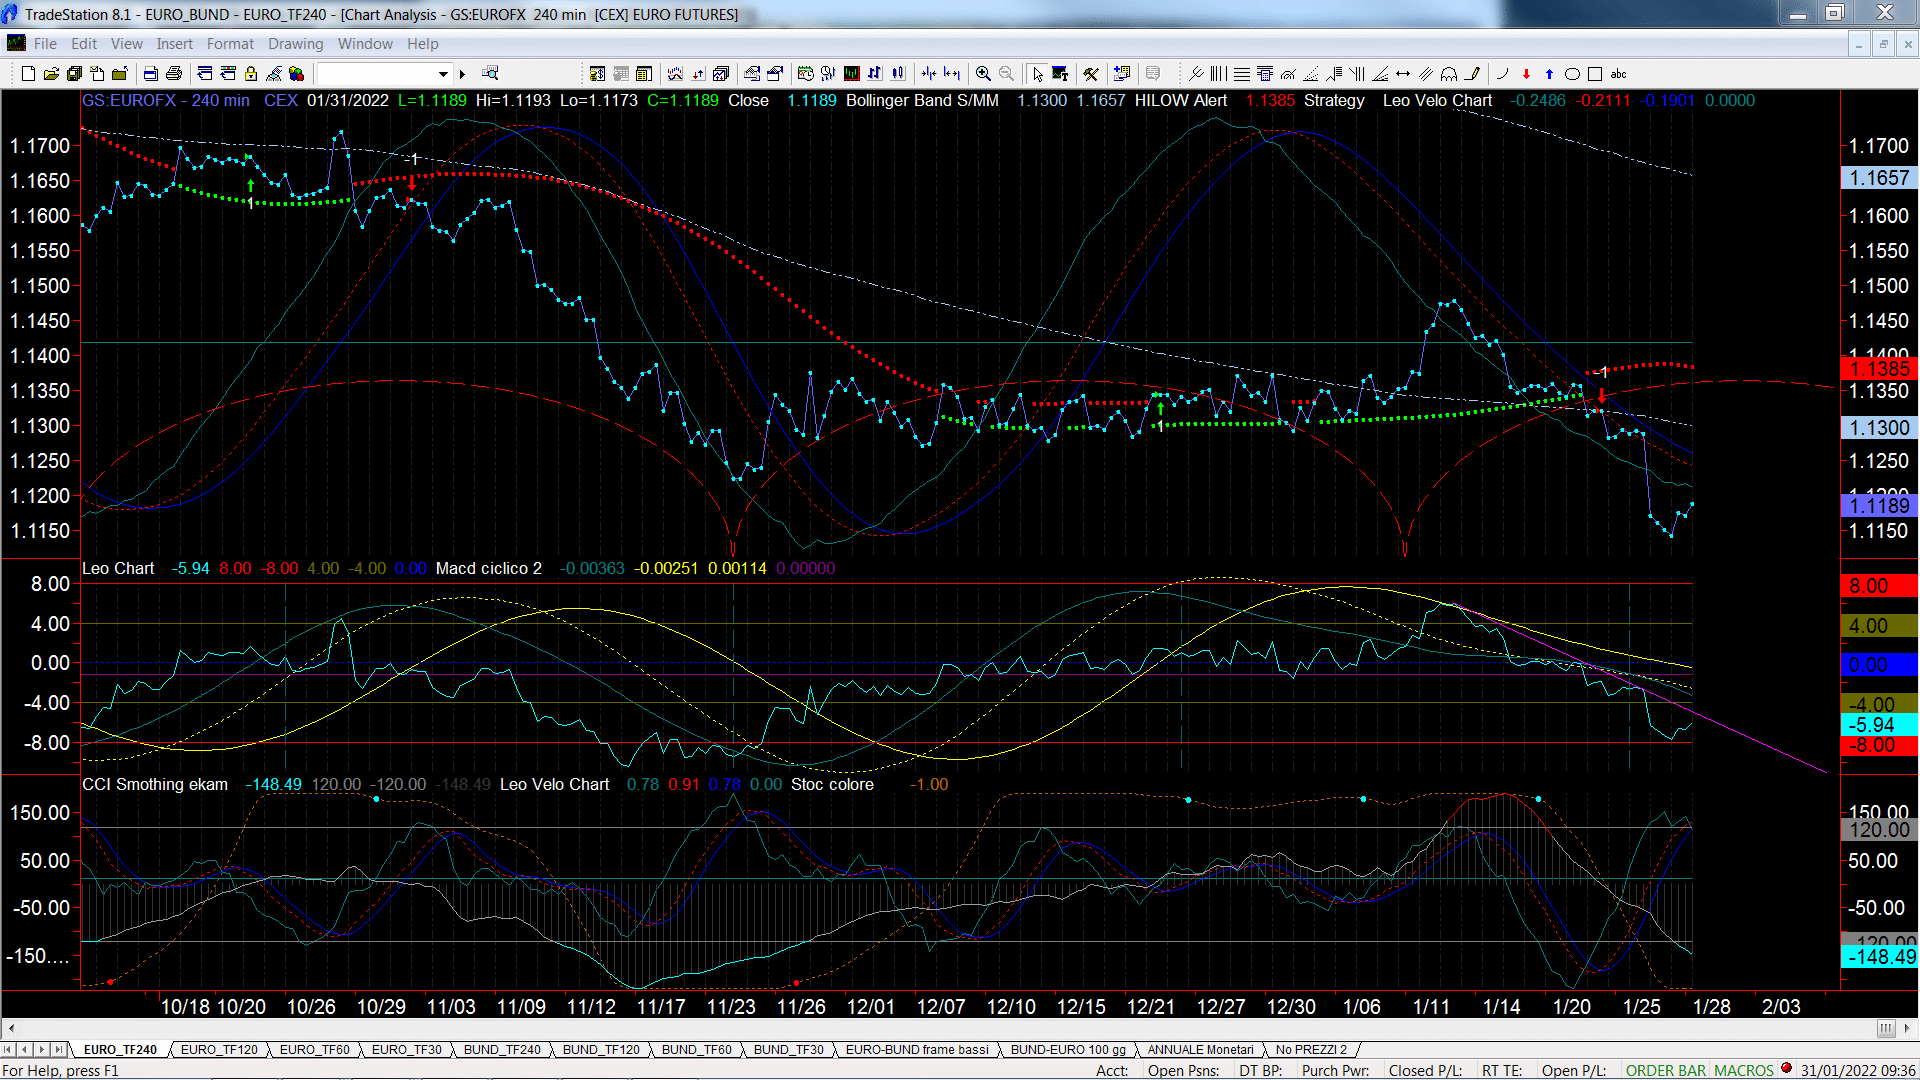The image size is (1920, 1080).
Task: Switch to the BUND_TF60 tab
Action: coord(696,1049)
